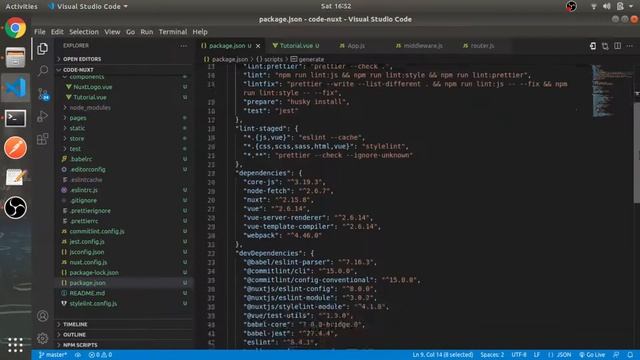Expand the store folder
640x360 pixels.
(76, 139)
